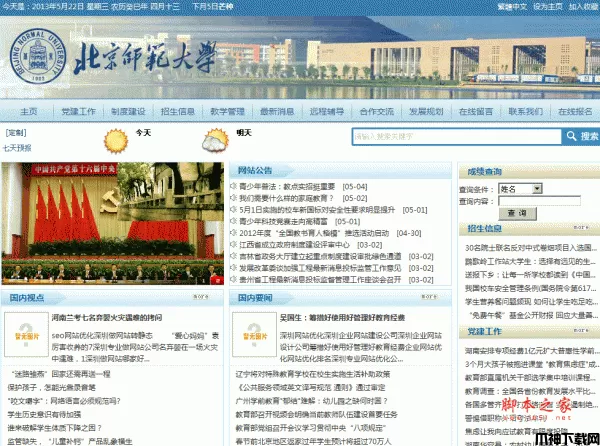
Task: Open the 成绩查询 panel header
Action: click(x=484, y=171)
